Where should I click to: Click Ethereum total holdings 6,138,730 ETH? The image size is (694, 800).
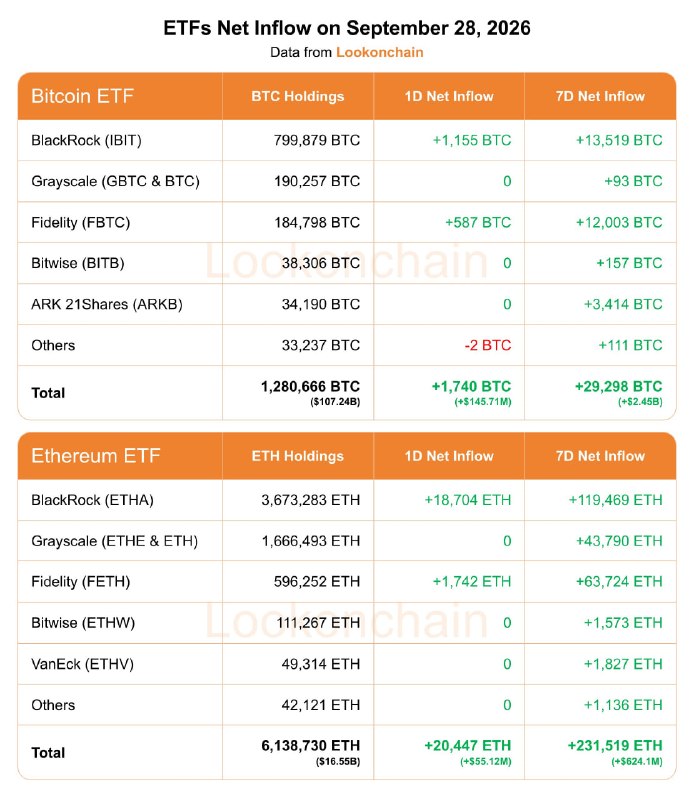click(x=310, y=746)
